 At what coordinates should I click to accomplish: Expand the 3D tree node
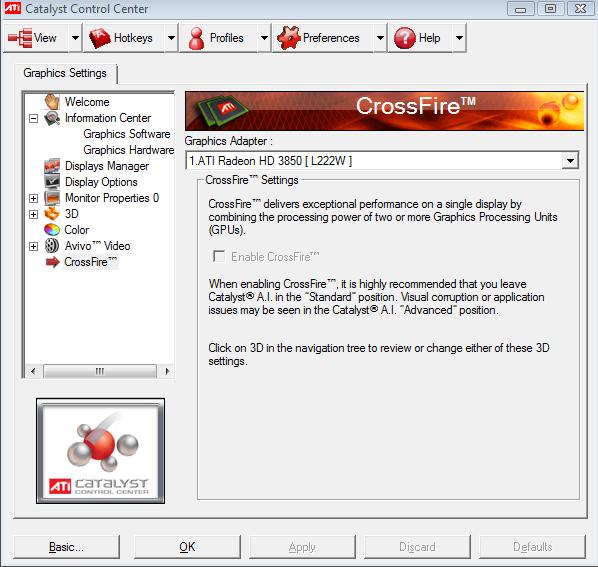pyautogui.click(x=34, y=214)
